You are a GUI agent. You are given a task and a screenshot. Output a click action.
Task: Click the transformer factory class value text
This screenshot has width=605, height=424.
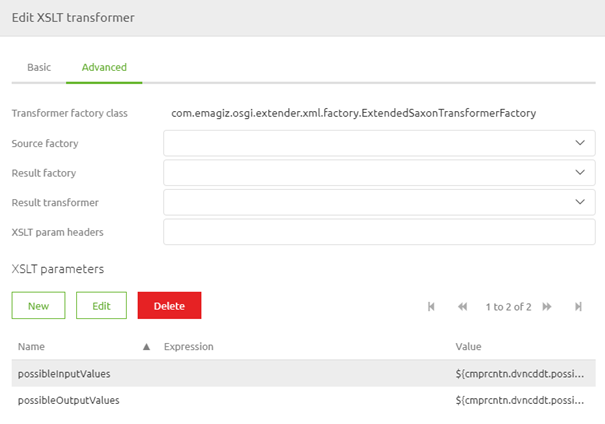pos(354,113)
